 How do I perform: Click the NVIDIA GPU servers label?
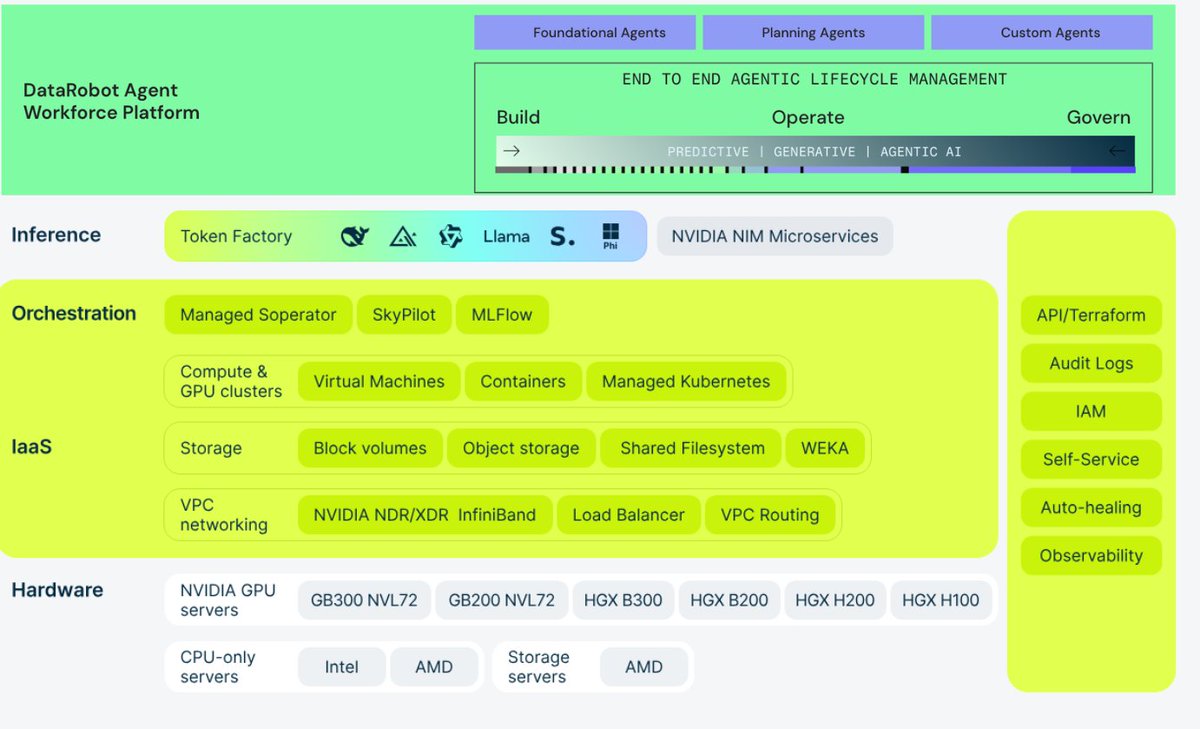[227, 600]
